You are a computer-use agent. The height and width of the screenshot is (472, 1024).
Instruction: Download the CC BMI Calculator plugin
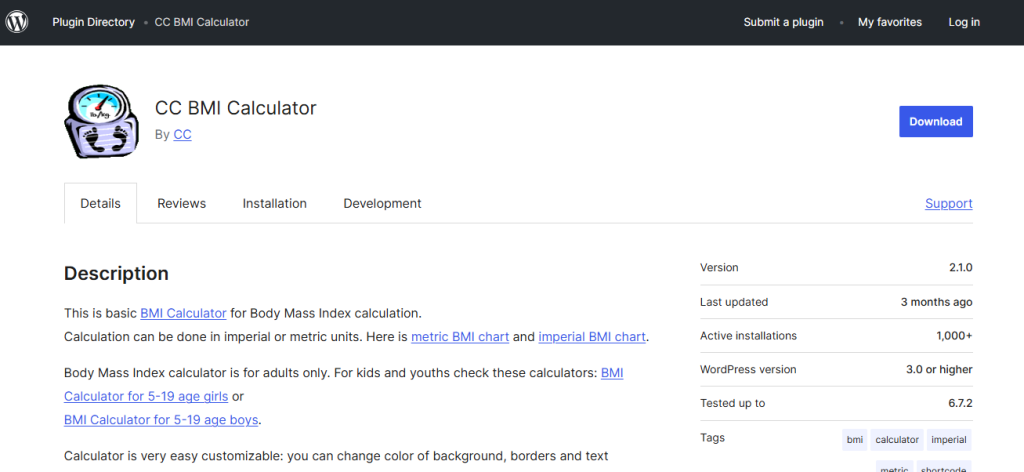coord(936,121)
